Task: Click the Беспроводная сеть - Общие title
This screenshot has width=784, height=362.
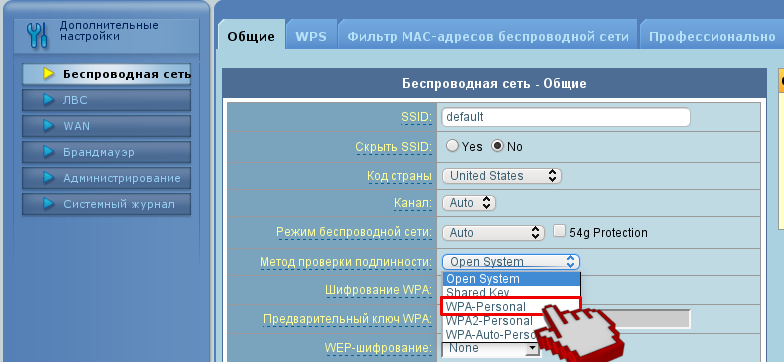Action: (x=494, y=84)
